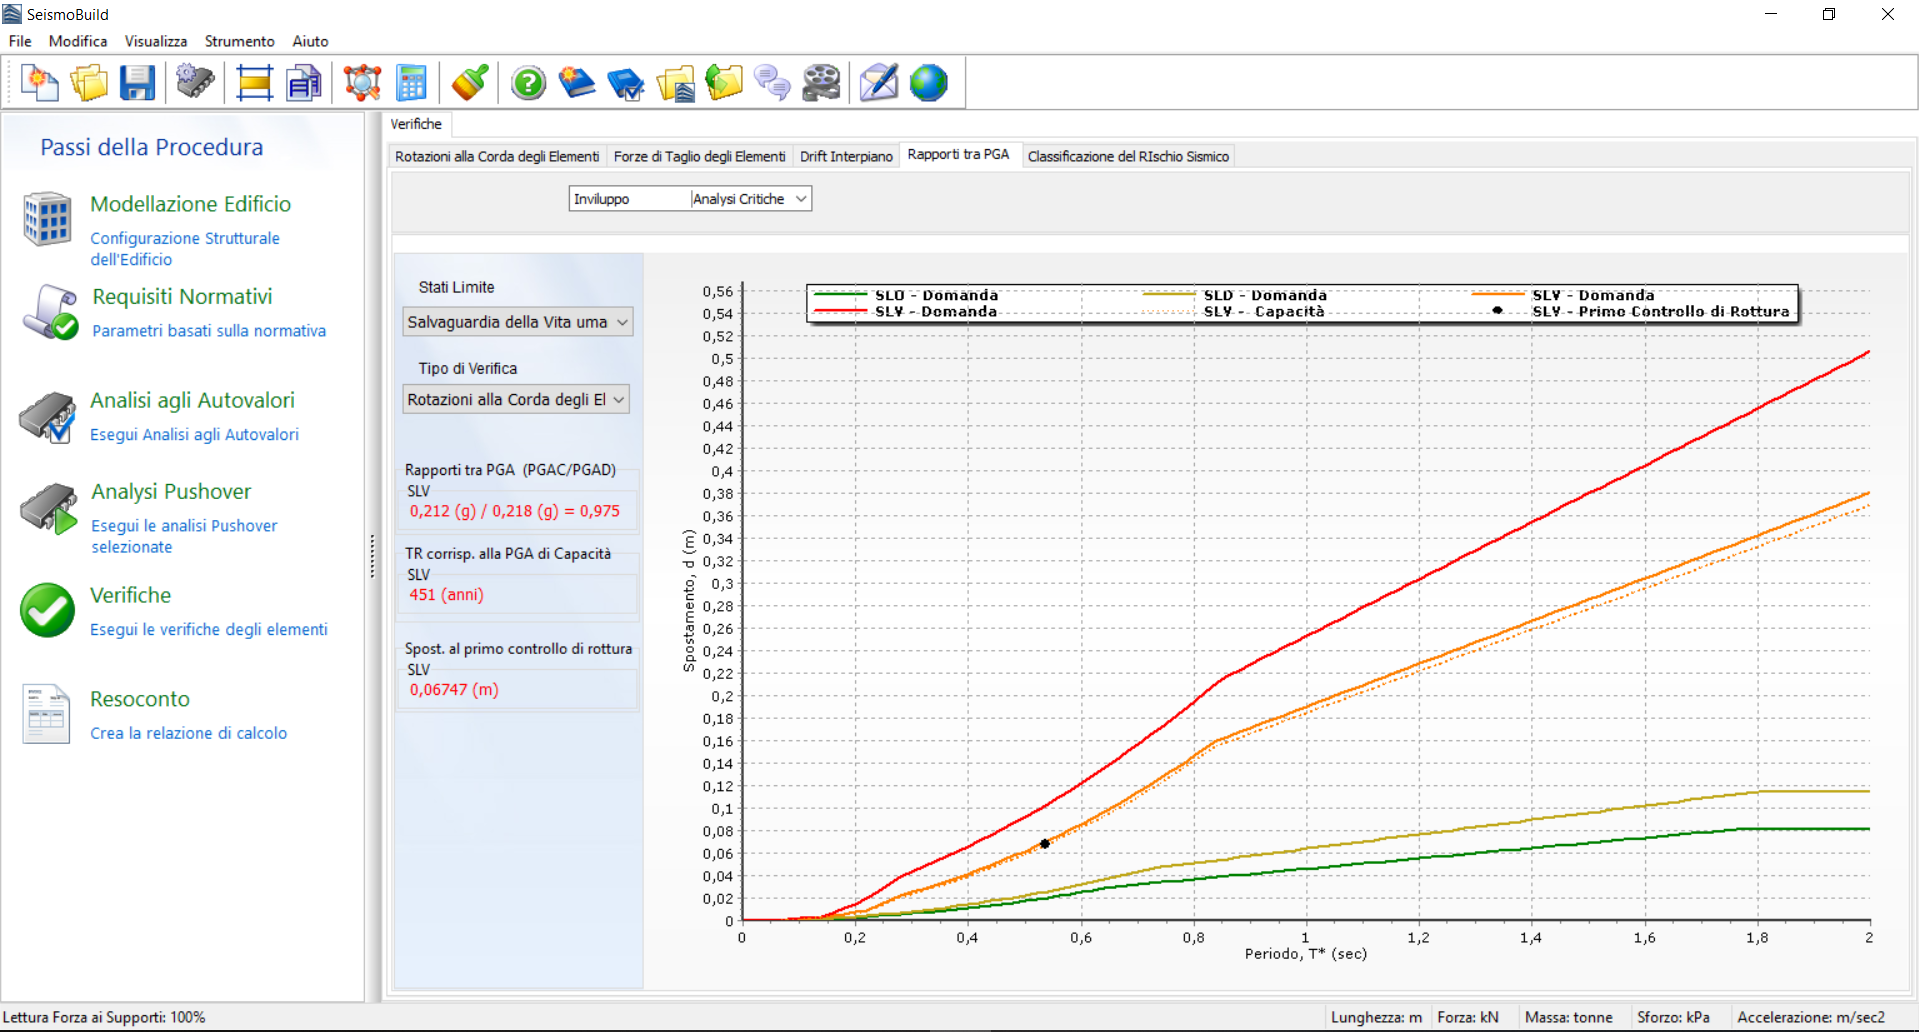
Task: Open the Strumento menu
Action: pyautogui.click(x=239, y=41)
